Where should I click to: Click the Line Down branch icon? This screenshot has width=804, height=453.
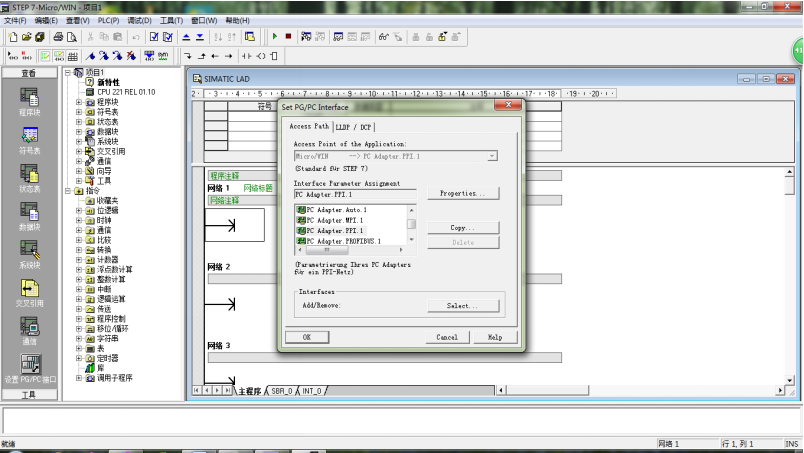[x=188, y=56]
